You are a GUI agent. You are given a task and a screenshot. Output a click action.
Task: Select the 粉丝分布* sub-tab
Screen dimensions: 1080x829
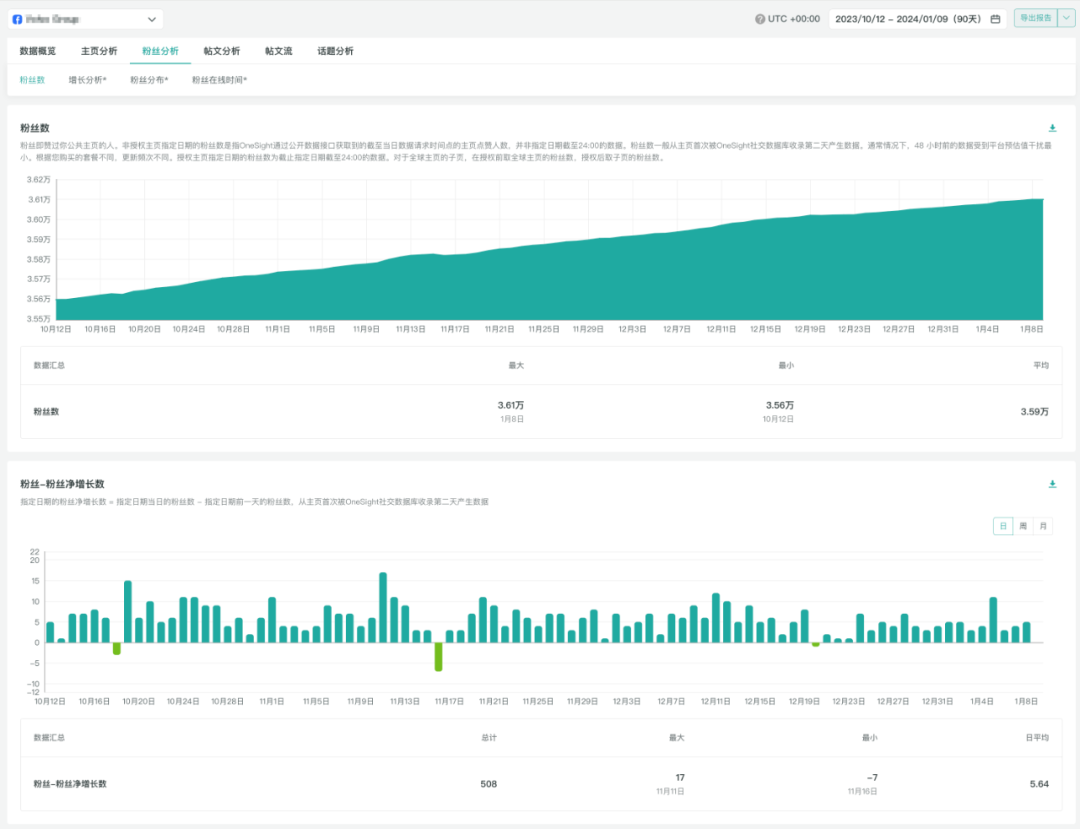(149, 80)
